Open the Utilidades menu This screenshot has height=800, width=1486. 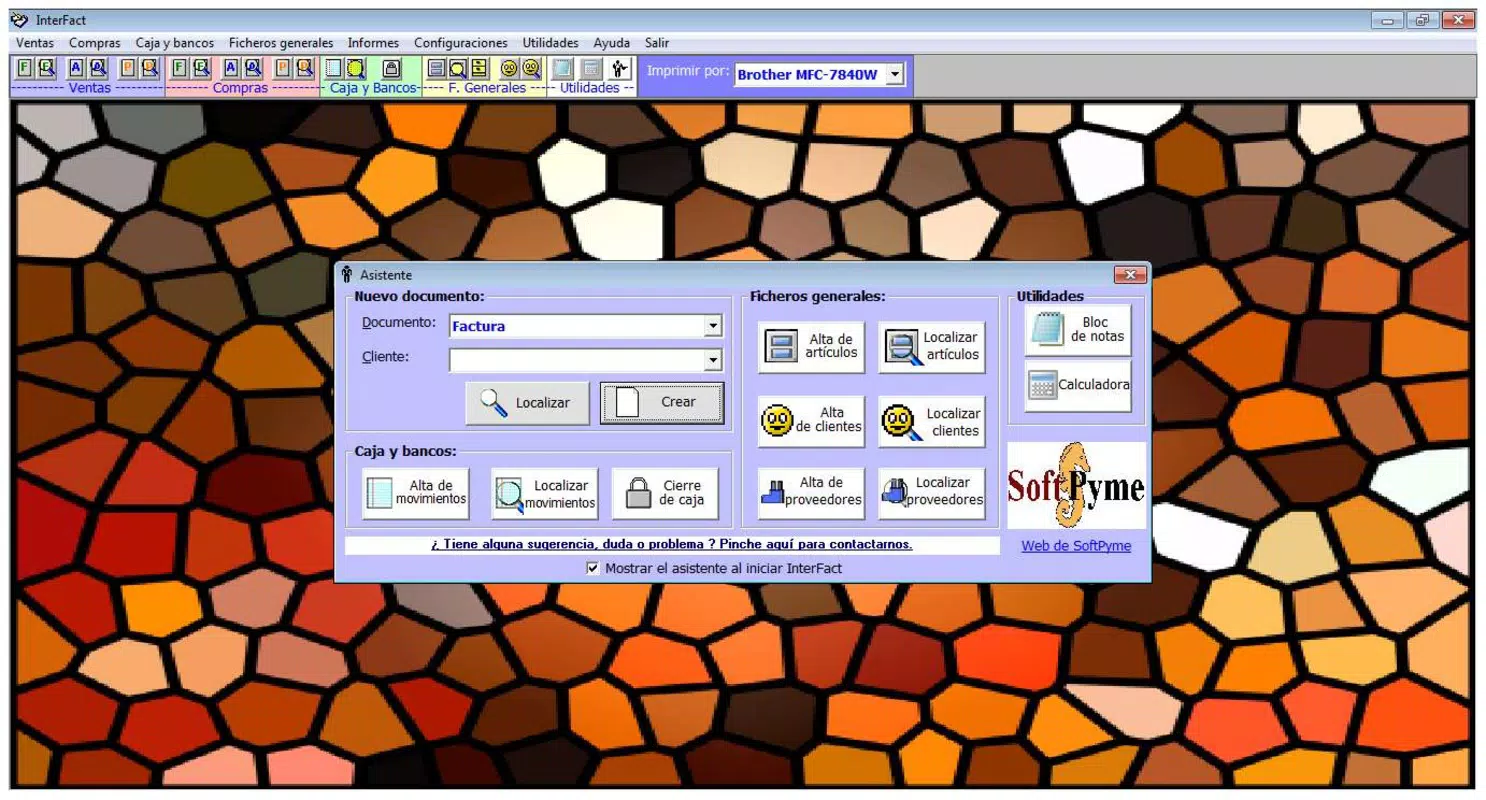(x=551, y=43)
